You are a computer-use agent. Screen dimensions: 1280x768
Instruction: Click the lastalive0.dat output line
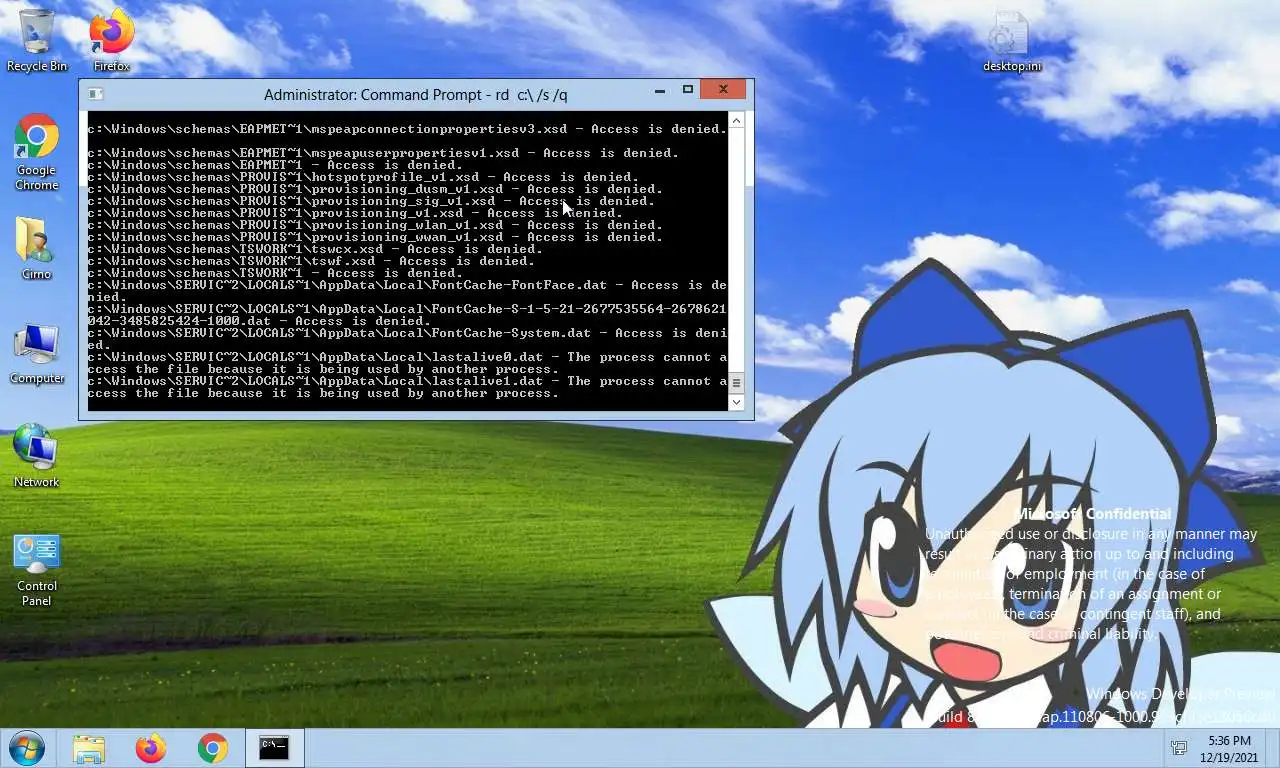click(x=407, y=363)
